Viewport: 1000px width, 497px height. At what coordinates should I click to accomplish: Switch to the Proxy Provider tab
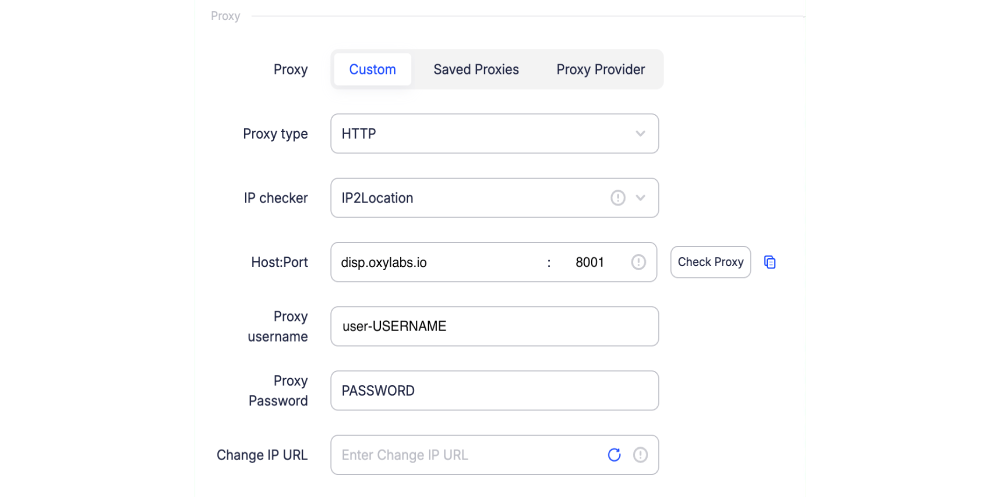601,70
